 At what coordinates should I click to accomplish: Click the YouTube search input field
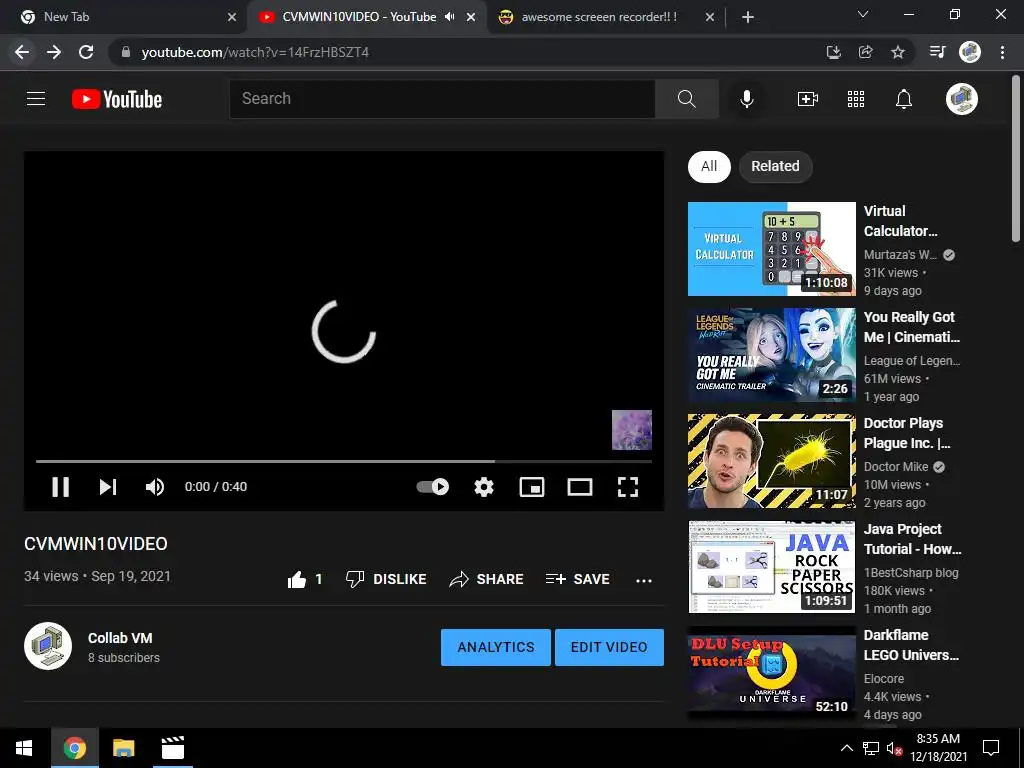point(442,99)
